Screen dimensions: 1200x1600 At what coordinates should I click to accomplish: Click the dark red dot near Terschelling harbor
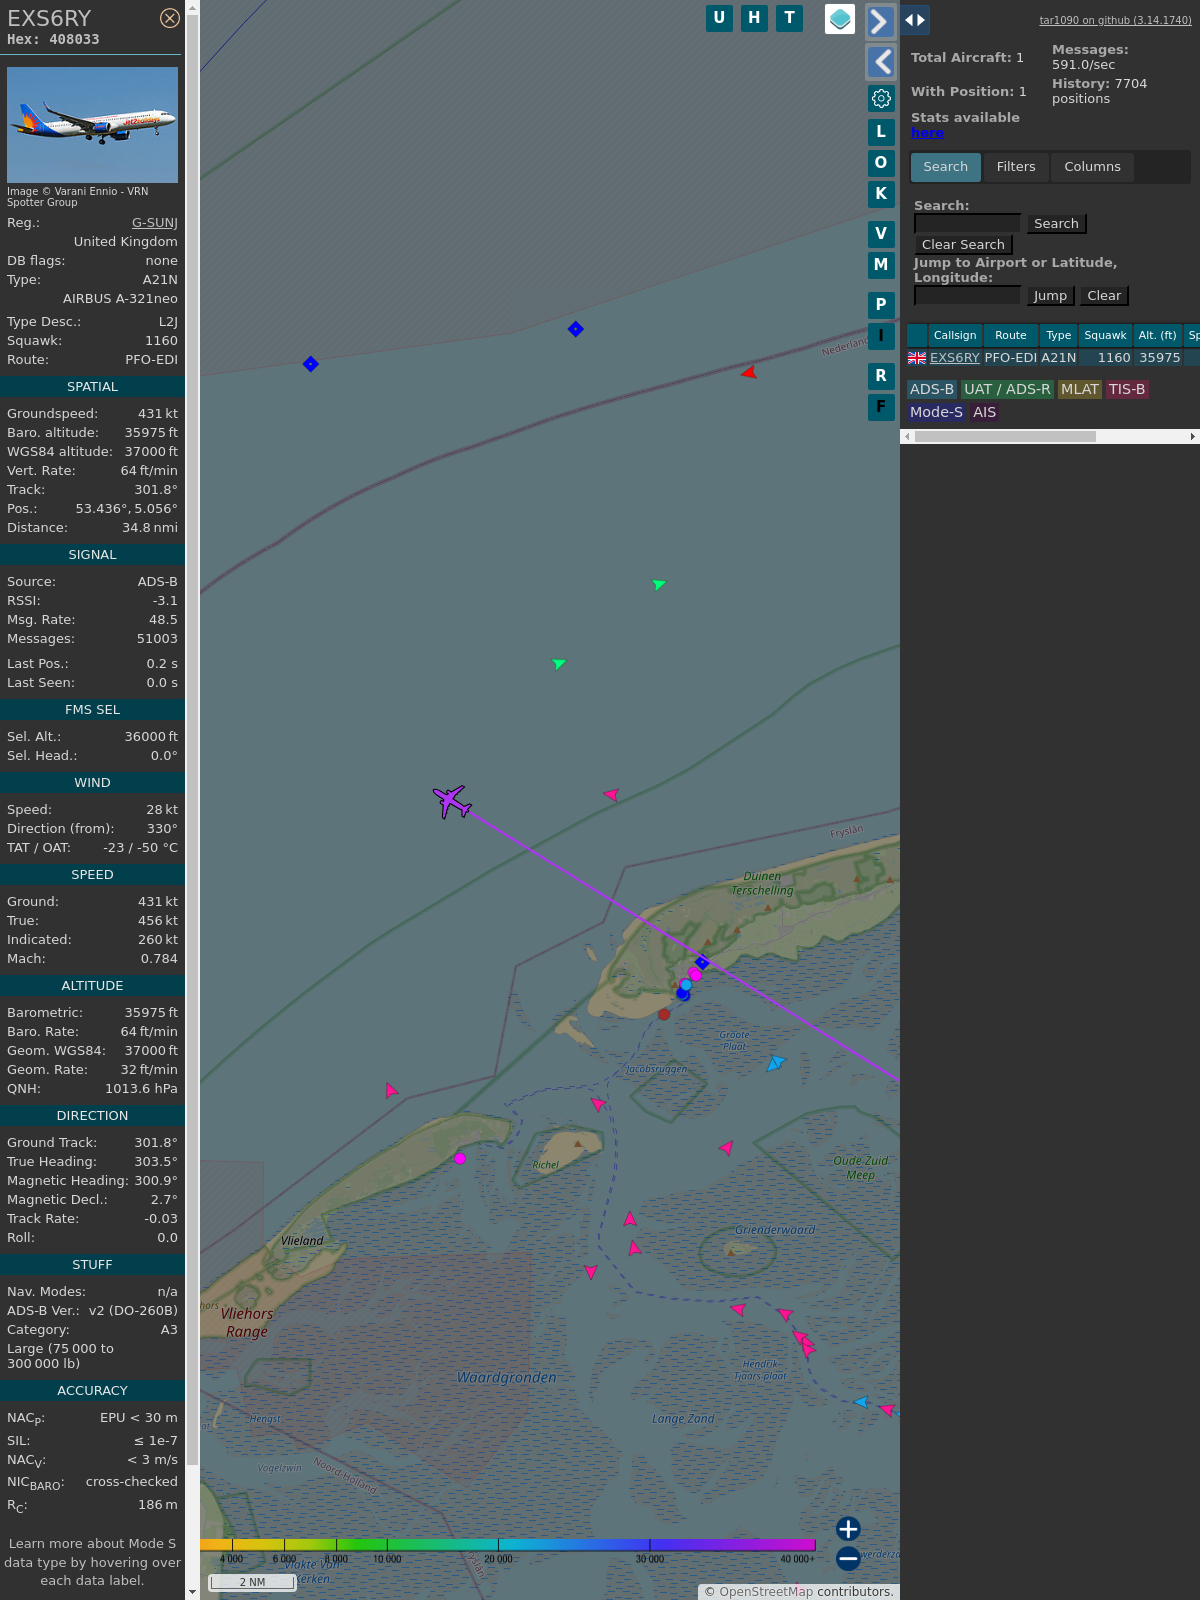click(664, 1014)
